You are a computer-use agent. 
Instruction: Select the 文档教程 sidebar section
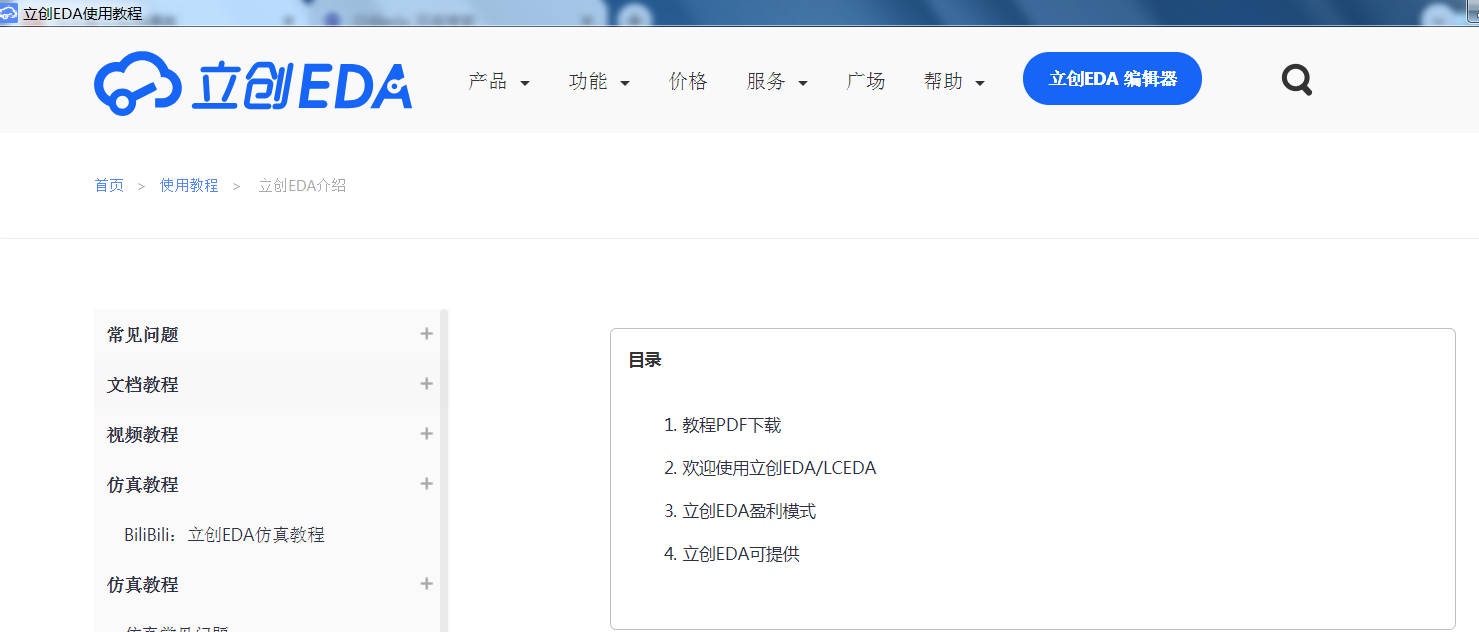pos(267,384)
